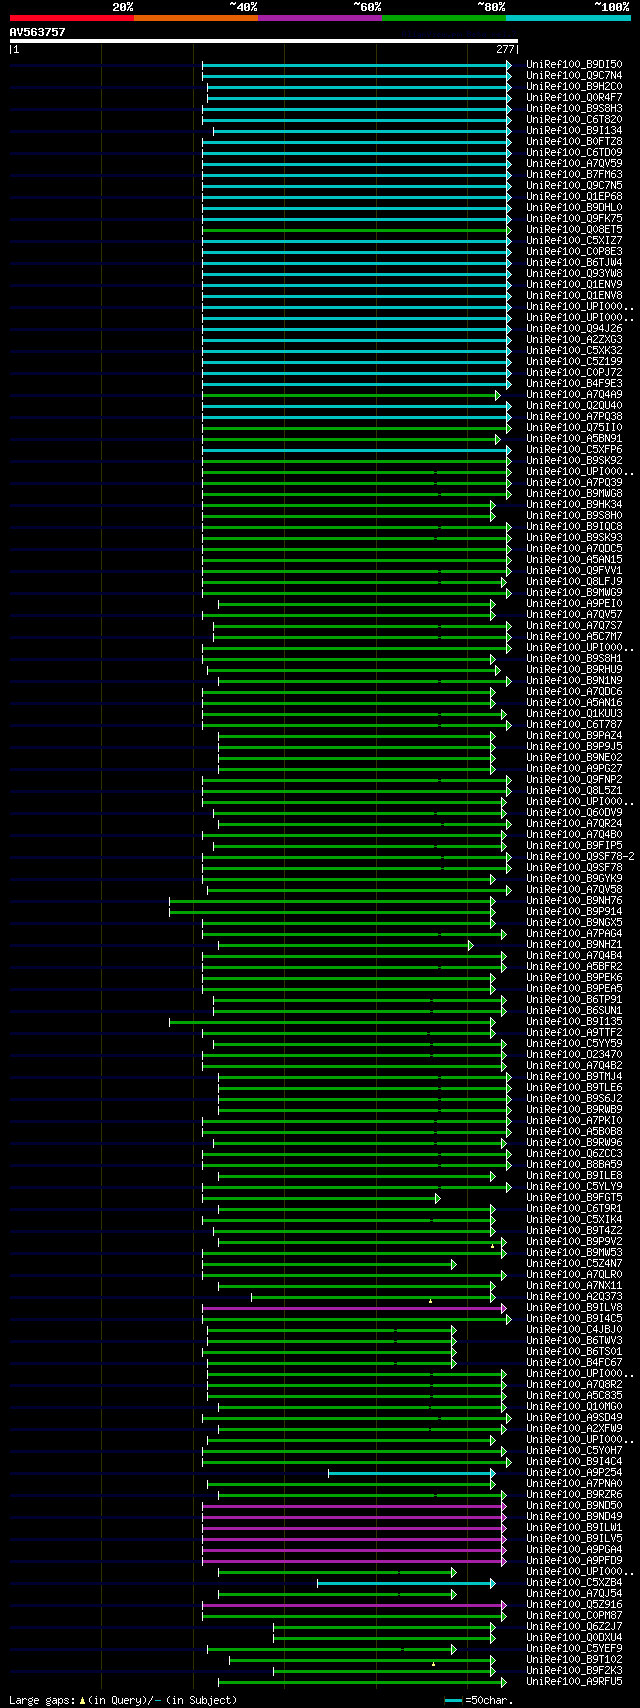Open hit UniRef100_B9NHZ1
640x1708 pixels.
(574, 945)
